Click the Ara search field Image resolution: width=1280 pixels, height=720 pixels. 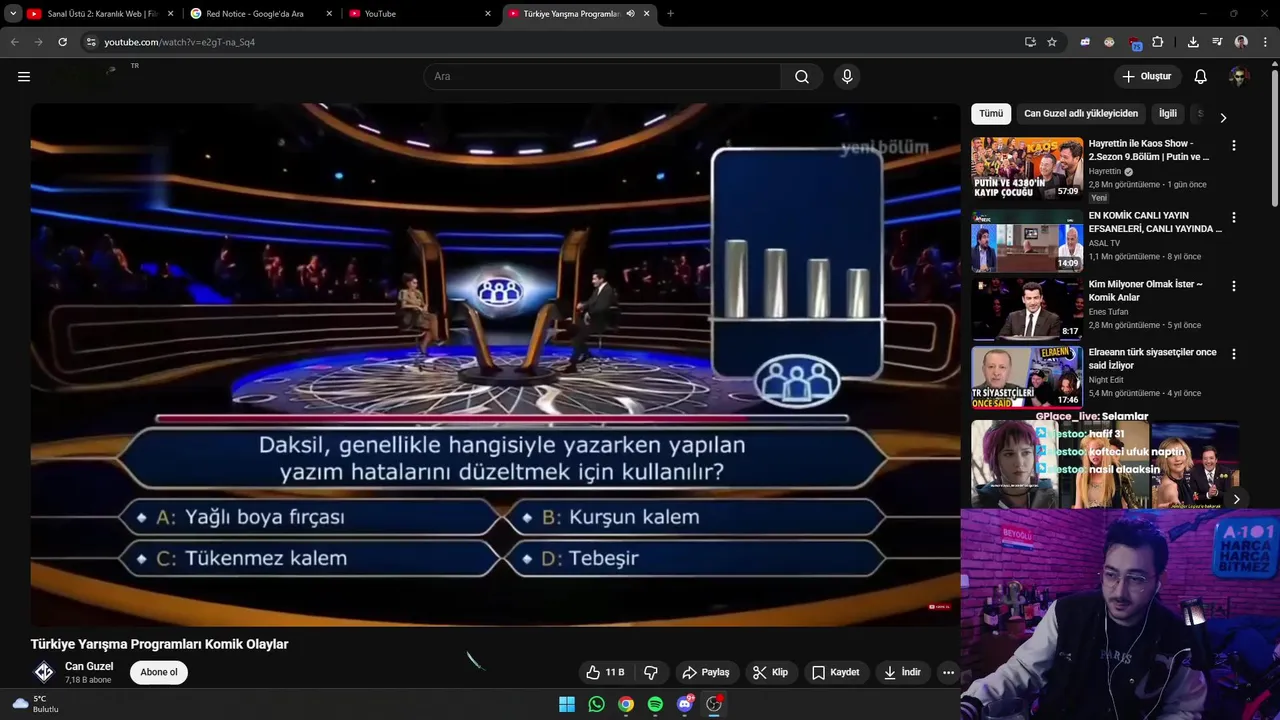coord(602,77)
